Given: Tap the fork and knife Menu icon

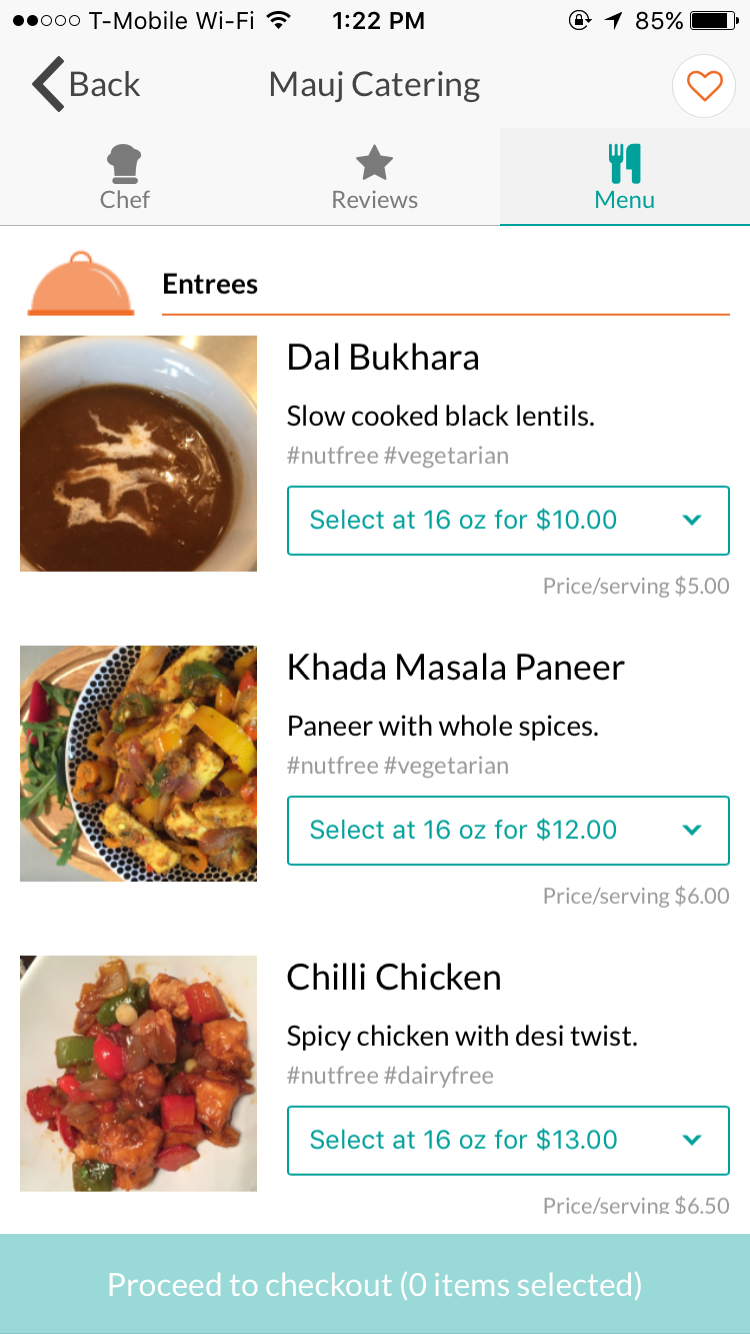Looking at the screenshot, I should tap(625, 162).
